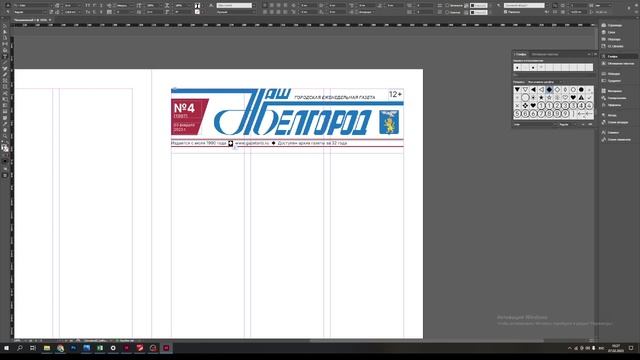Insert the outlined diamond glyph
This screenshot has height=360, width=640.
(557, 89)
